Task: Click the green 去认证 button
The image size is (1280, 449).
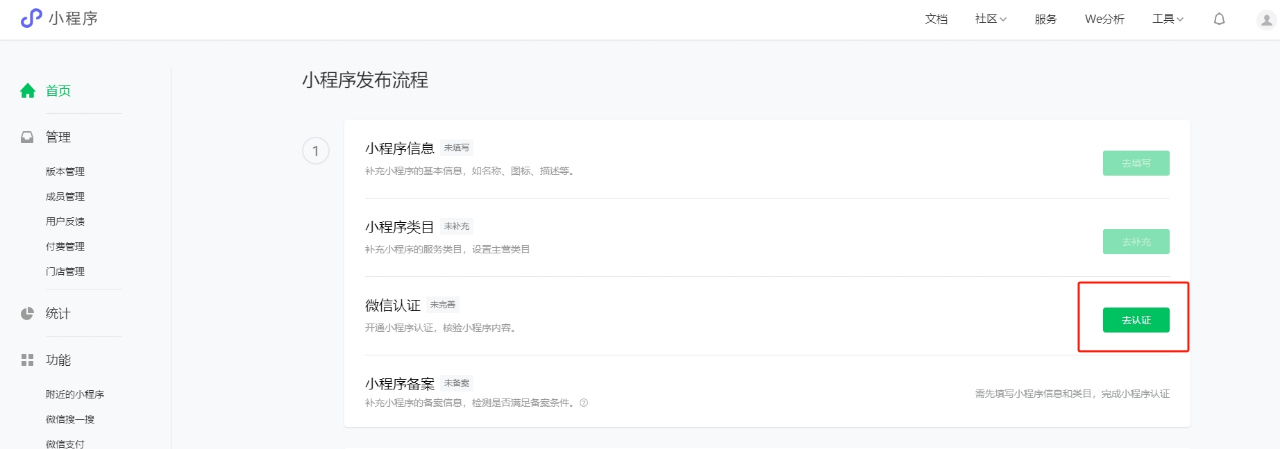Action: pos(1136,320)
